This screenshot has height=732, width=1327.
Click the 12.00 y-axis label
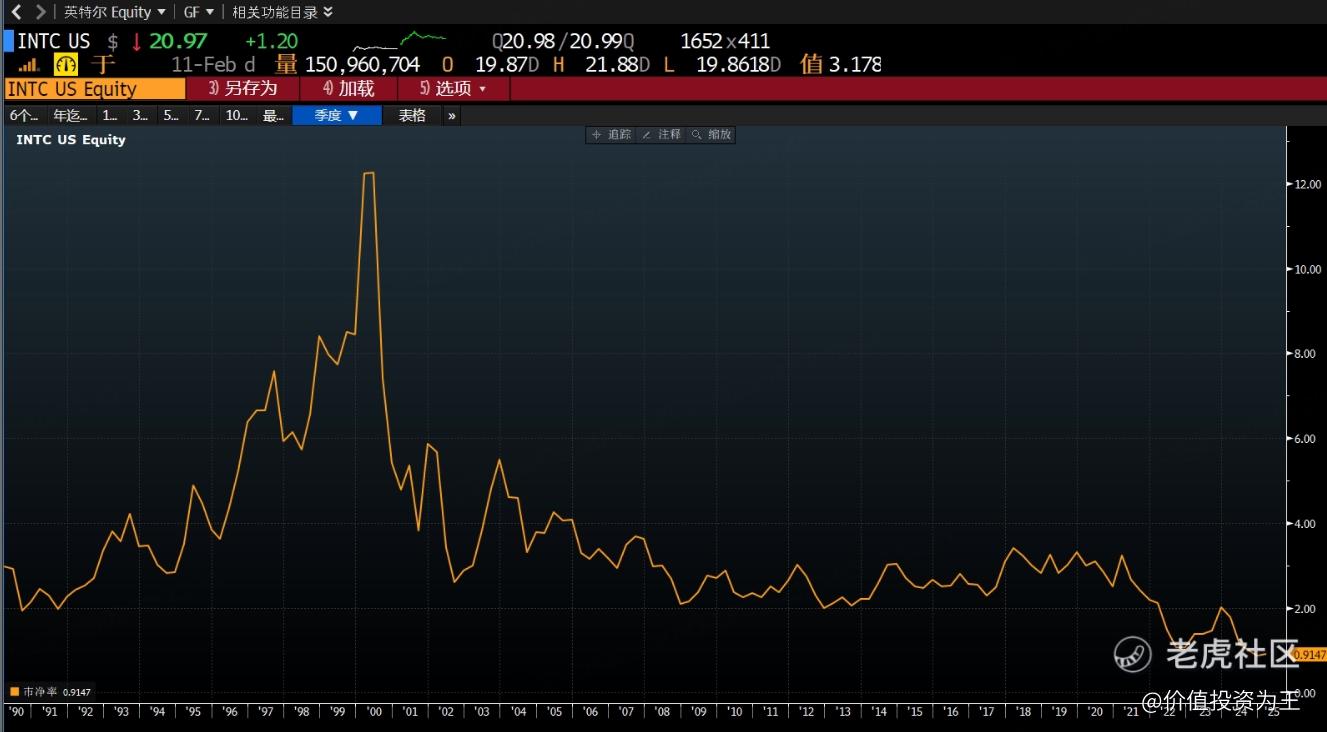(x=1308, y=185)
